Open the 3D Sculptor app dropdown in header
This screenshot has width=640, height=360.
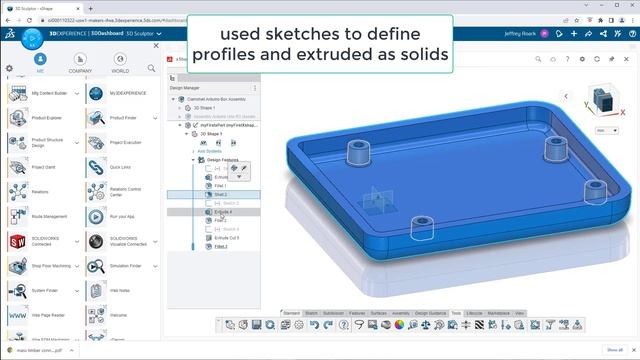(x=159, y=34)
